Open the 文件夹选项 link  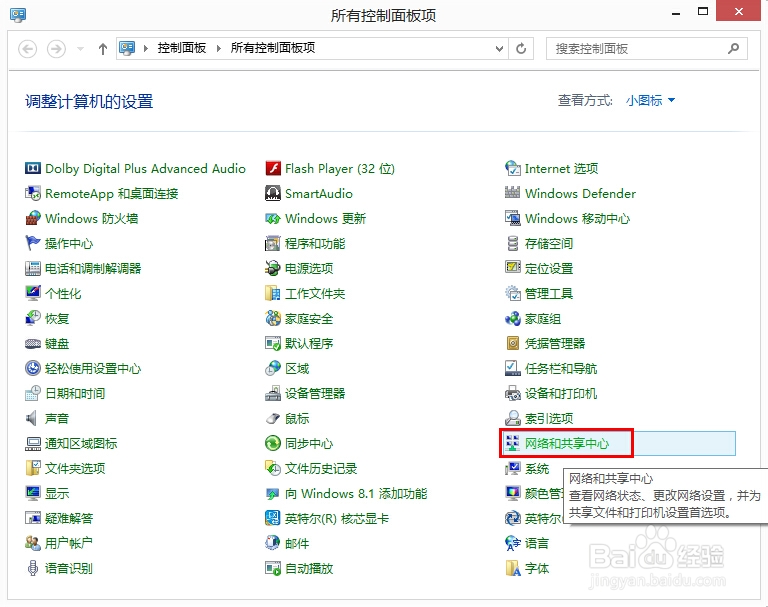point(75,468)
